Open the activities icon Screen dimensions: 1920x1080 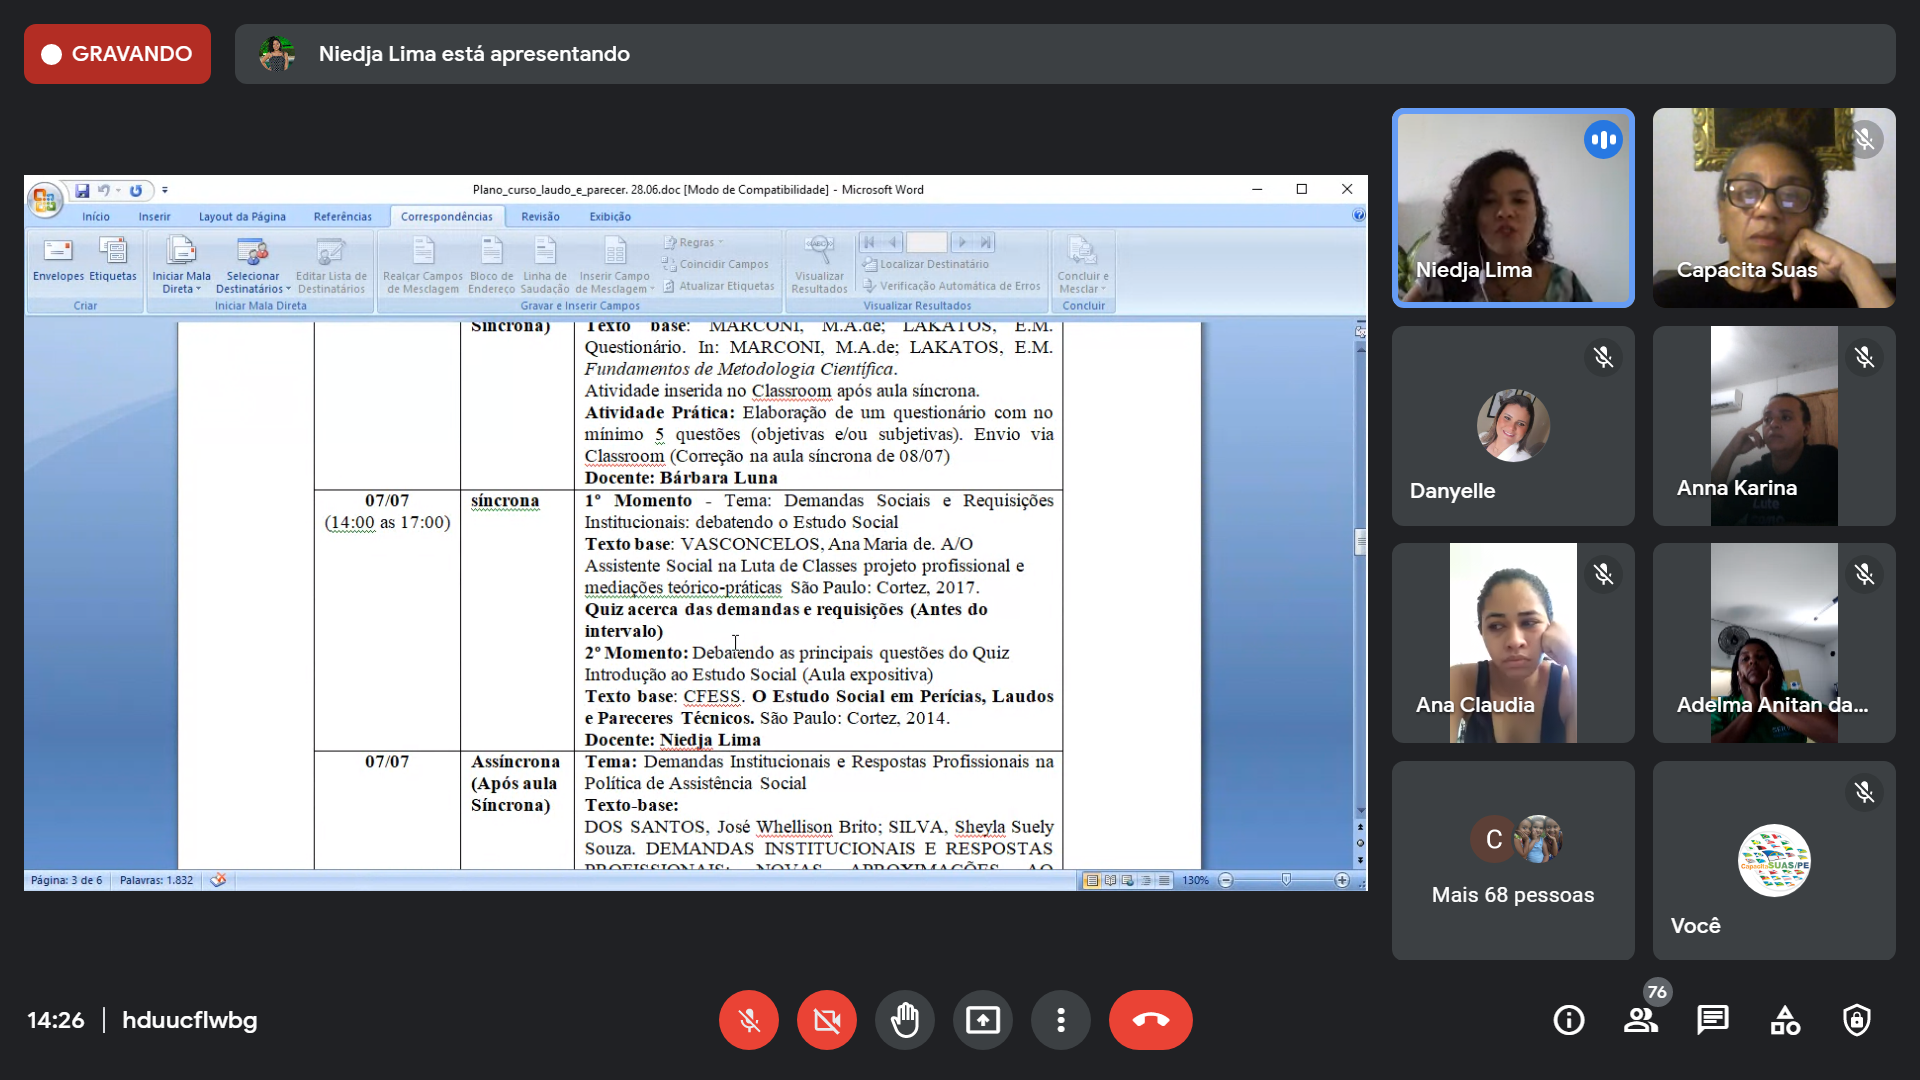coord(1785,1020)
